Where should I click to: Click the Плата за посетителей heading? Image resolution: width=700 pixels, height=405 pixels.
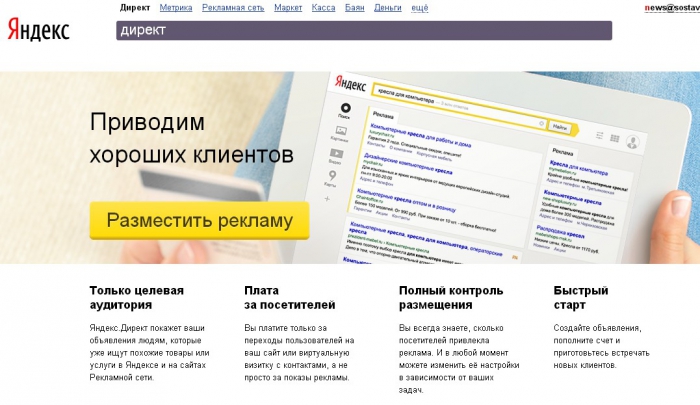pyautogui.click(x=289, y=297)
